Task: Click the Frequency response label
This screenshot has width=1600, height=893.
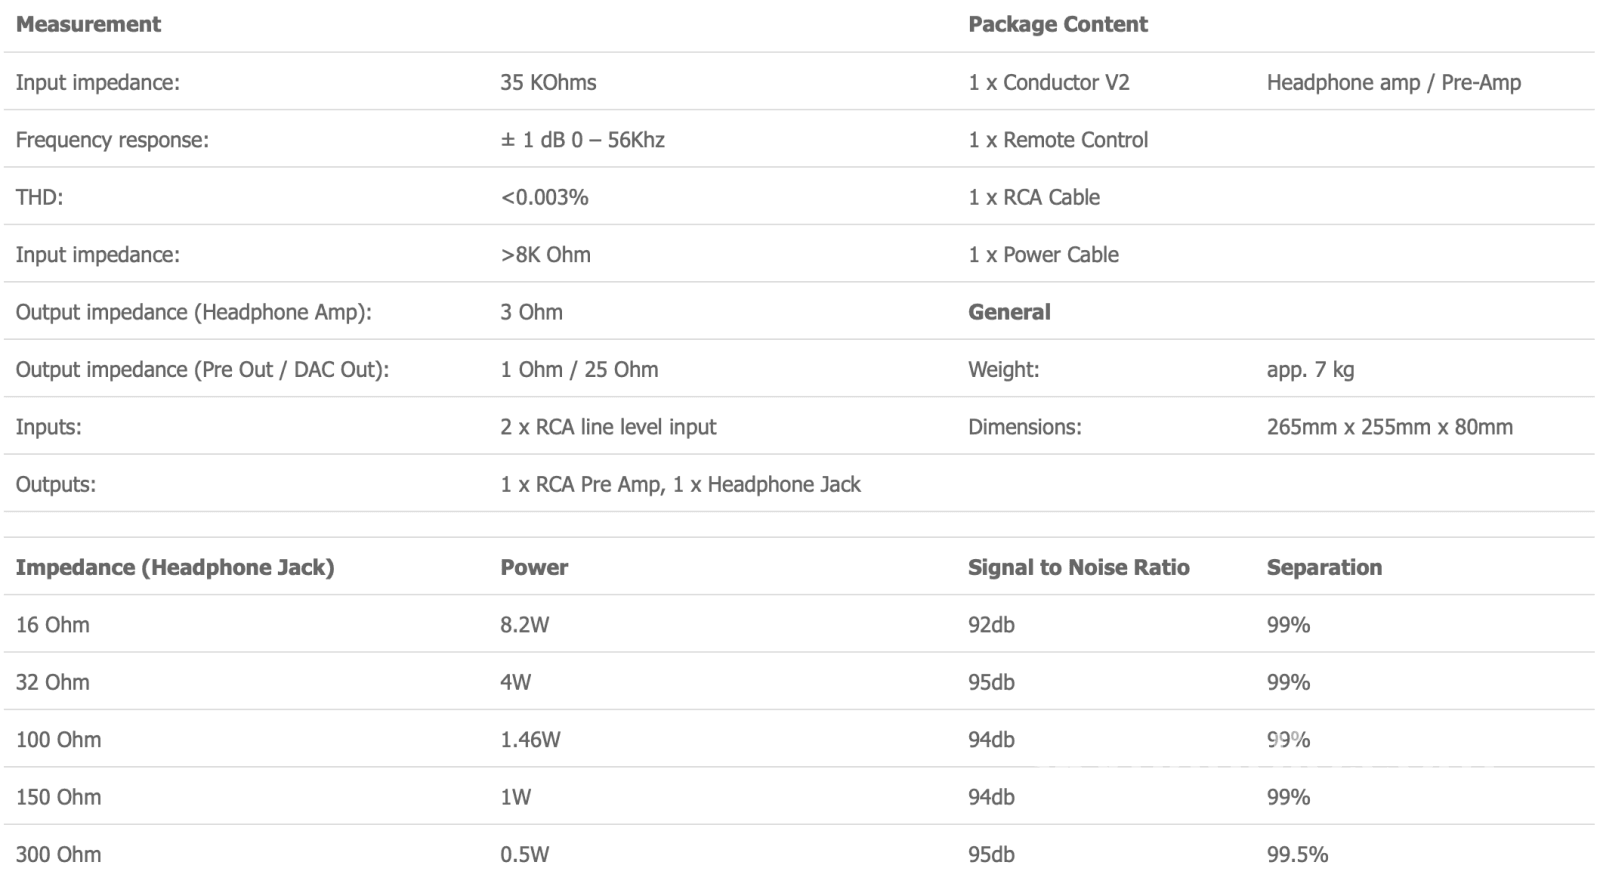Action: [112, 140]
